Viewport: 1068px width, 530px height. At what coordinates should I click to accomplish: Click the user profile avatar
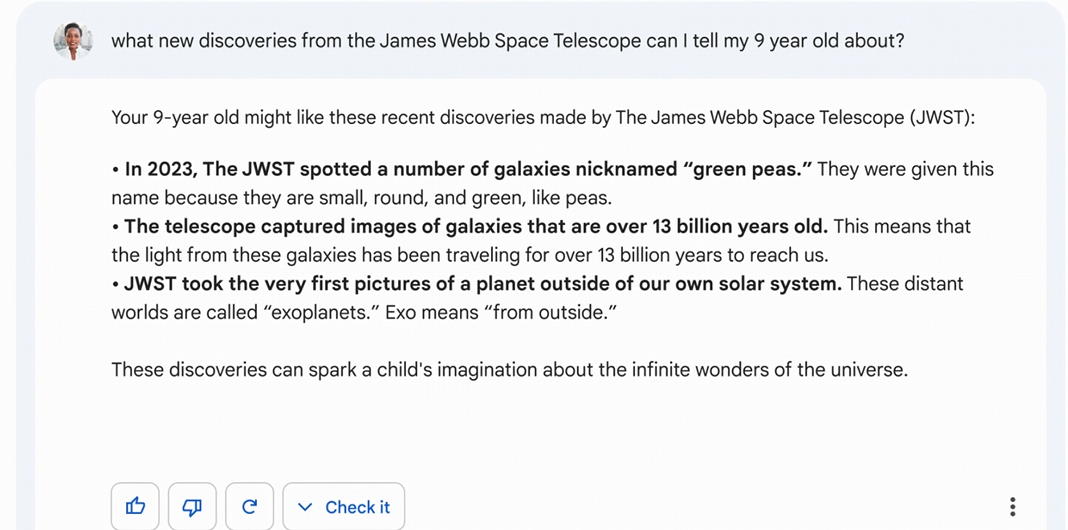[x=73, y=41]
